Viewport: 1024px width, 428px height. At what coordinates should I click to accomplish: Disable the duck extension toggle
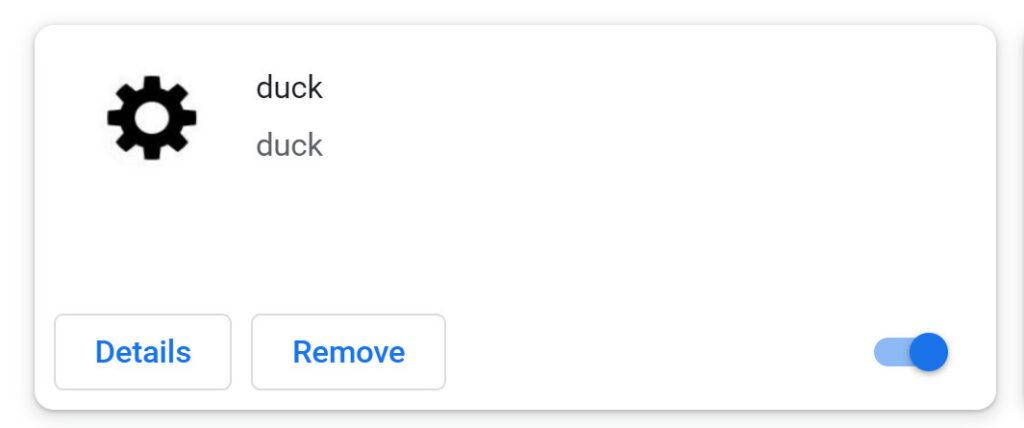911,352
